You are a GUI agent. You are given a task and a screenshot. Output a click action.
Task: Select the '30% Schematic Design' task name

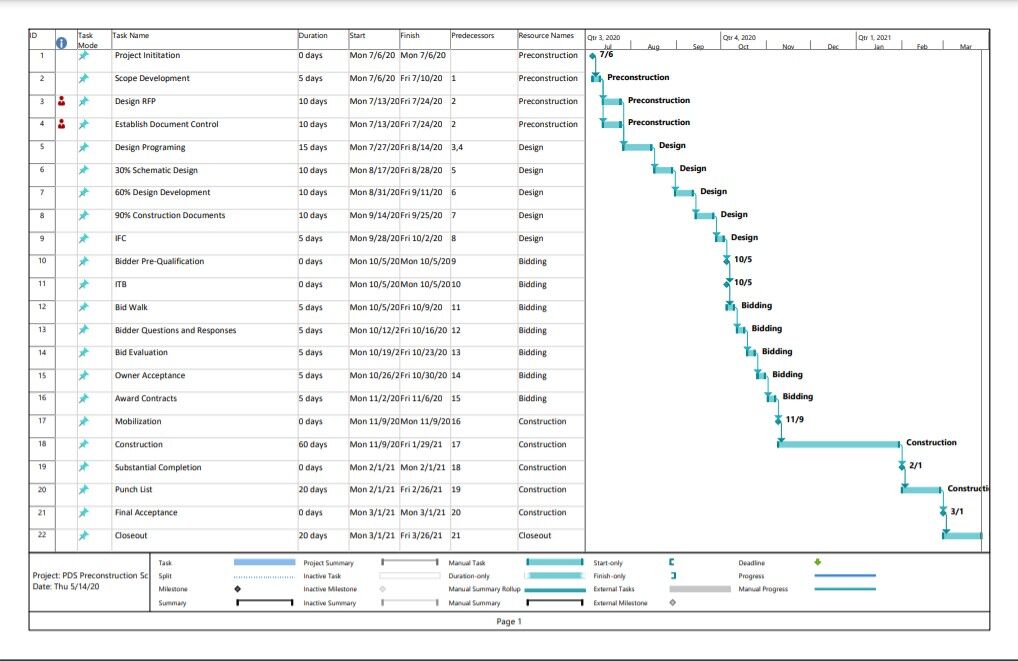(156, 170)
